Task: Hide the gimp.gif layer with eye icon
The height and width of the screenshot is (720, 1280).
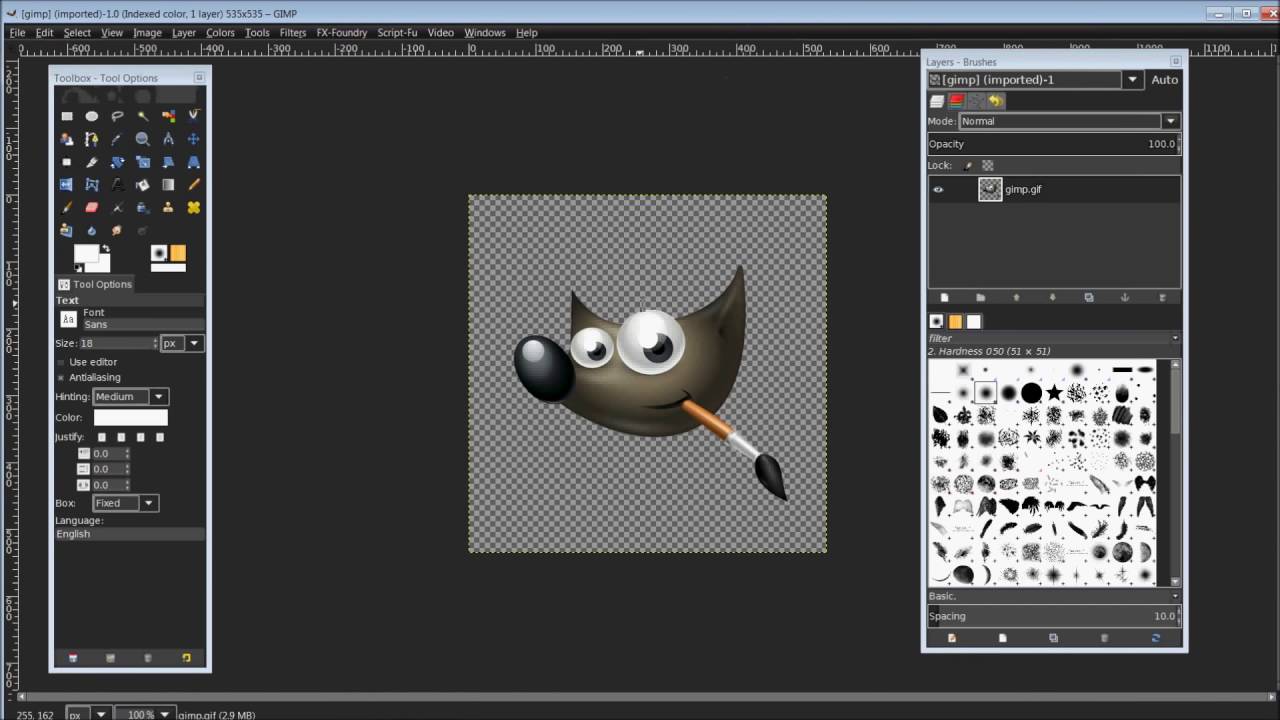Action: pos(938,189)
